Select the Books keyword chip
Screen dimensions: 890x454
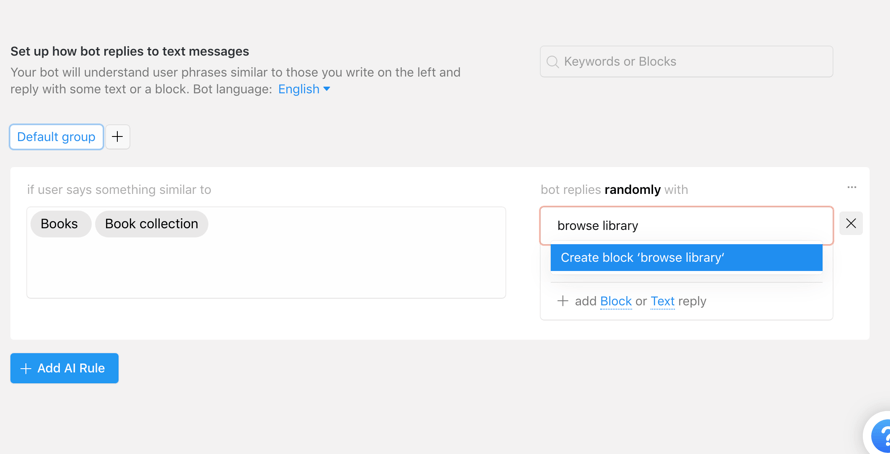(60, 224)
